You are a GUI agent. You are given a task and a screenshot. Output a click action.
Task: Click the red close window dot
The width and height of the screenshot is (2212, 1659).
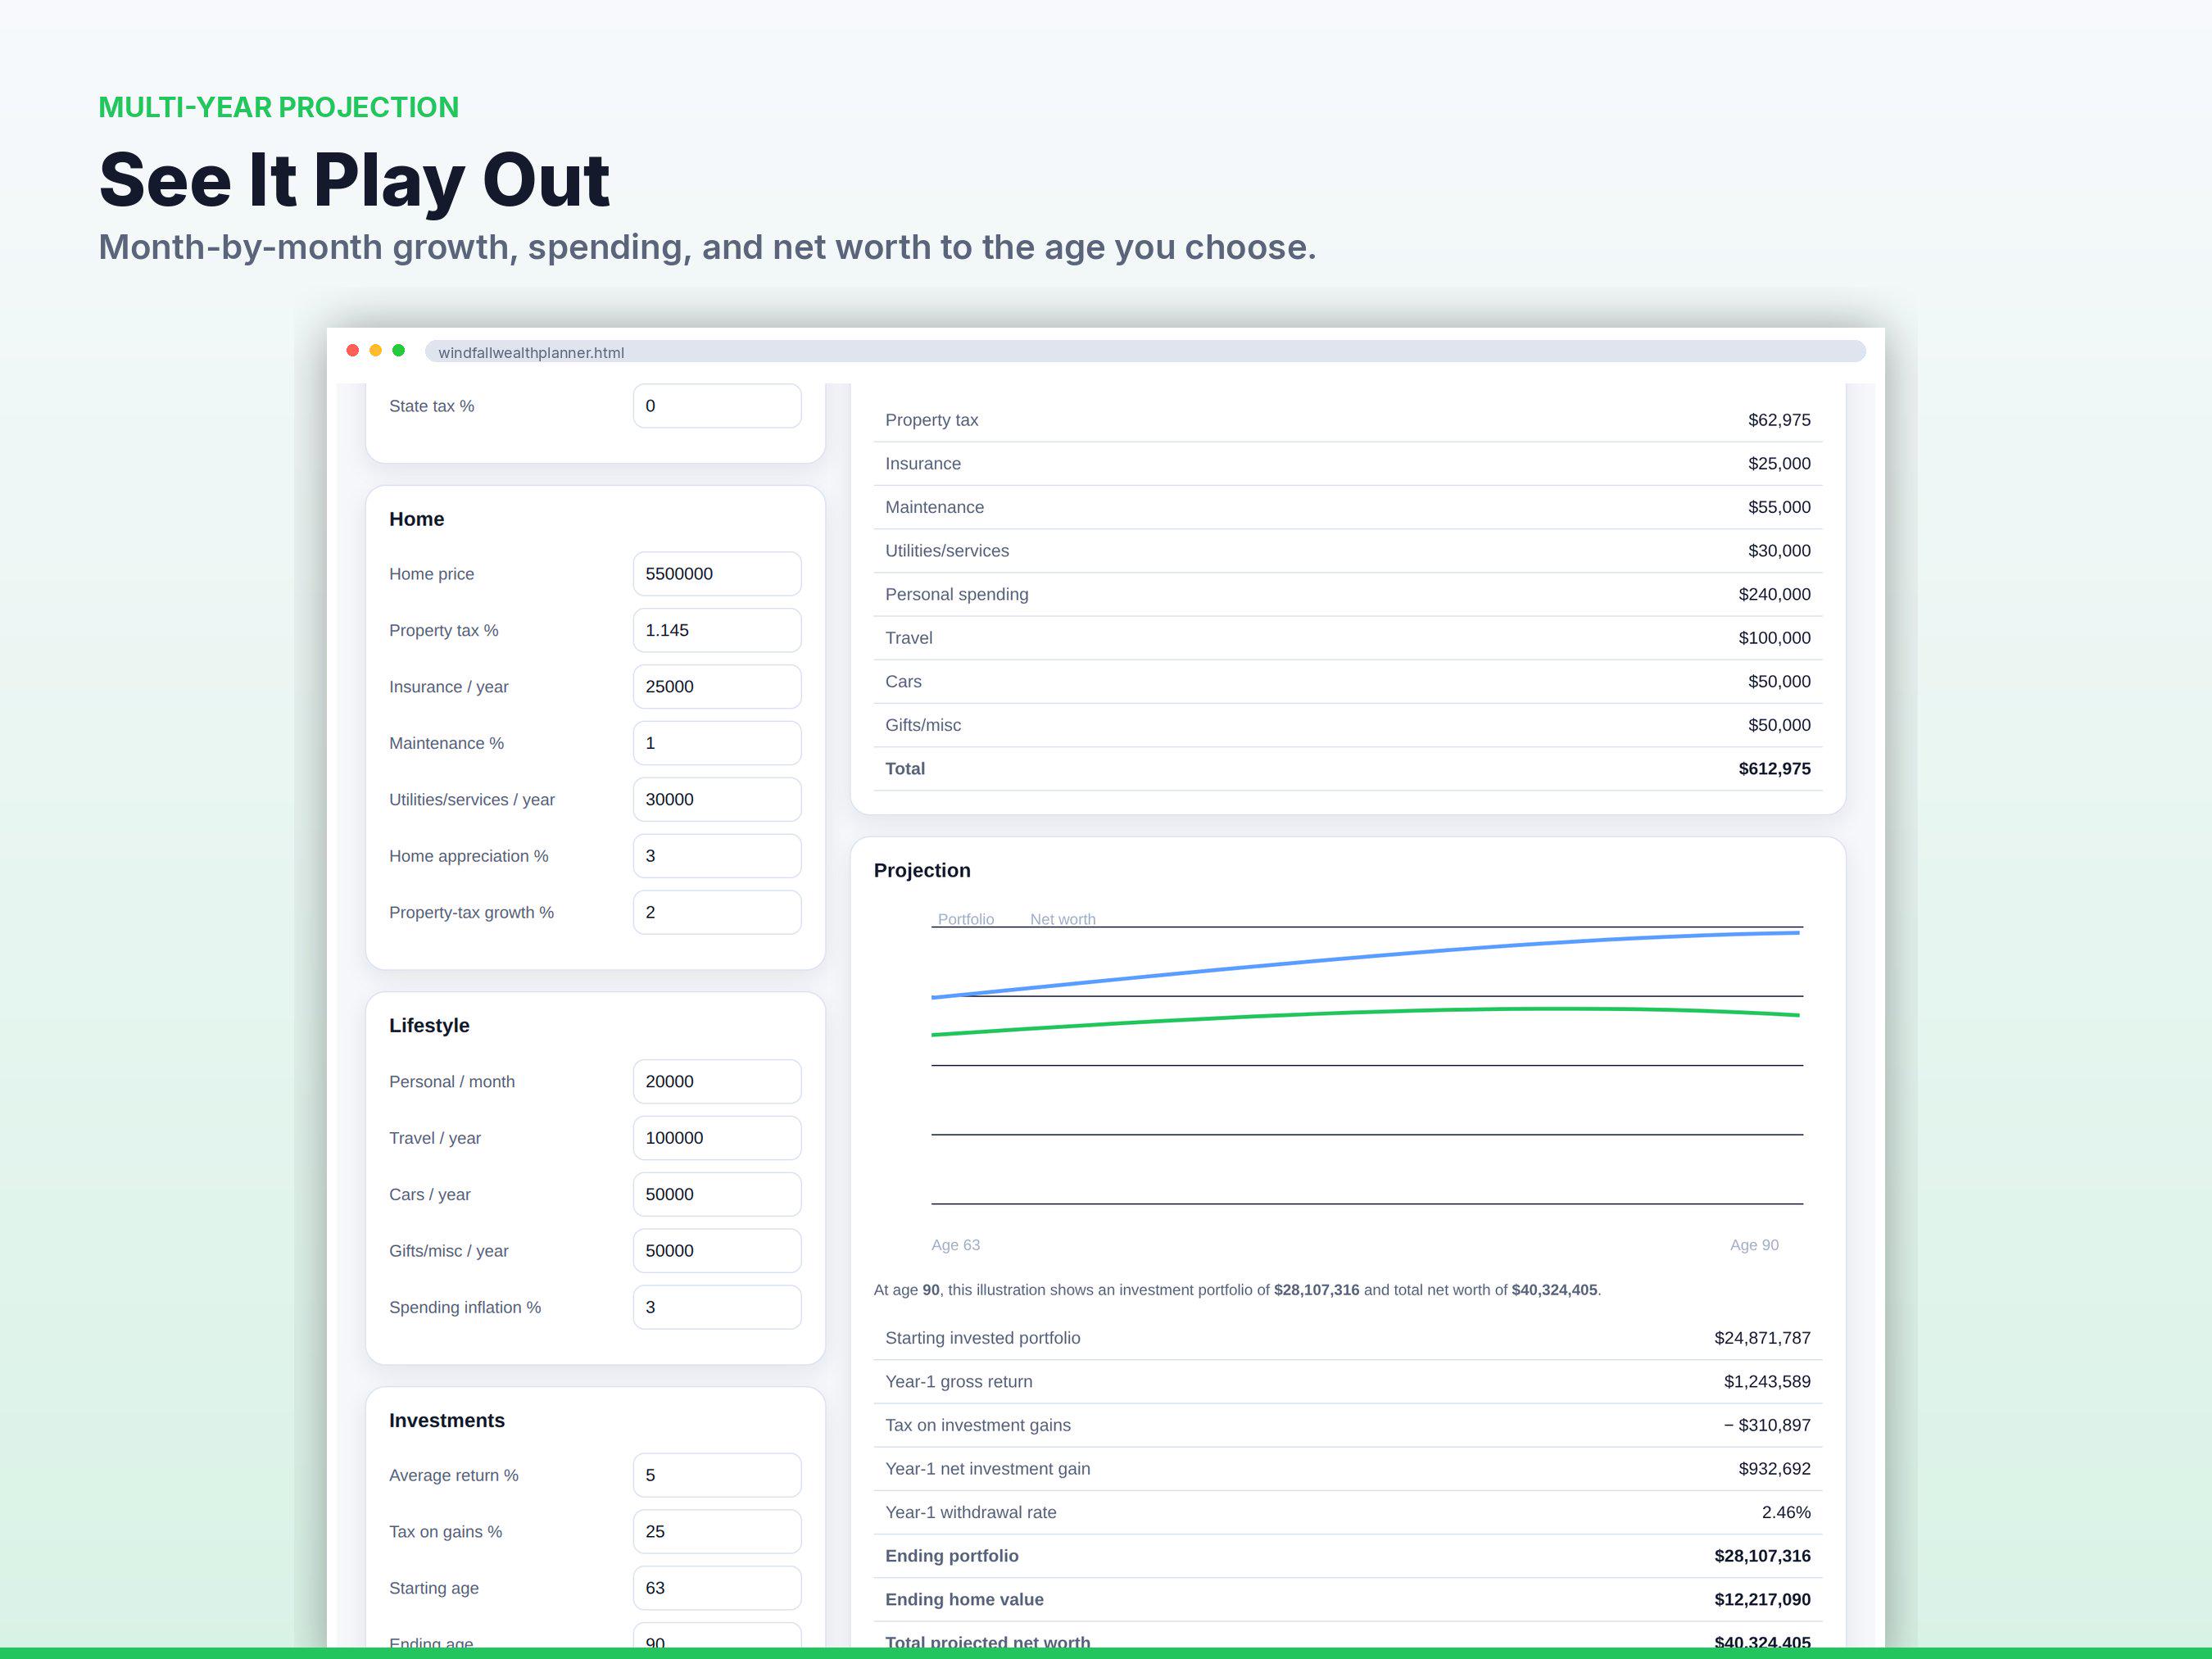[x=353, y=350]
